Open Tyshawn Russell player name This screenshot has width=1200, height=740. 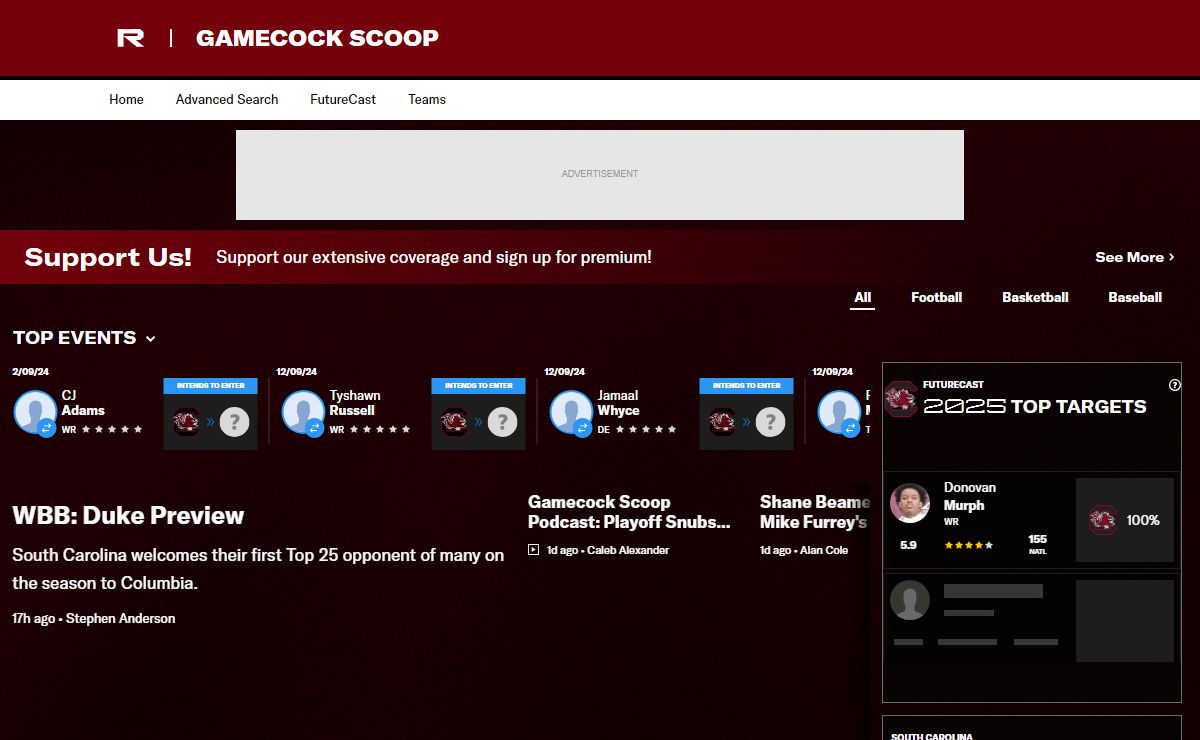click(355, 403)
